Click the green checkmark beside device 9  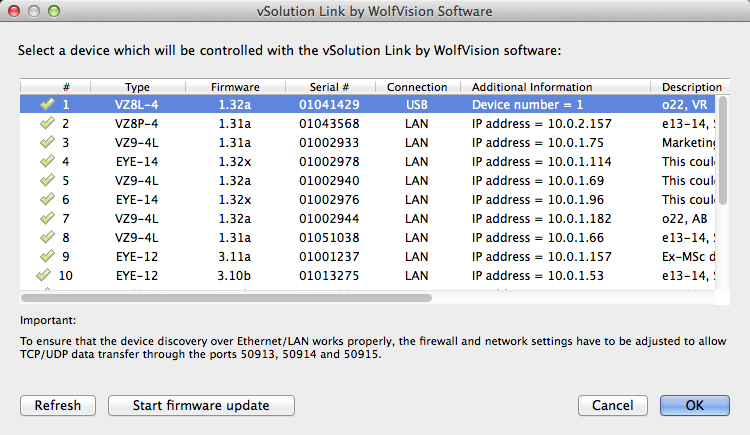[47, 256]
